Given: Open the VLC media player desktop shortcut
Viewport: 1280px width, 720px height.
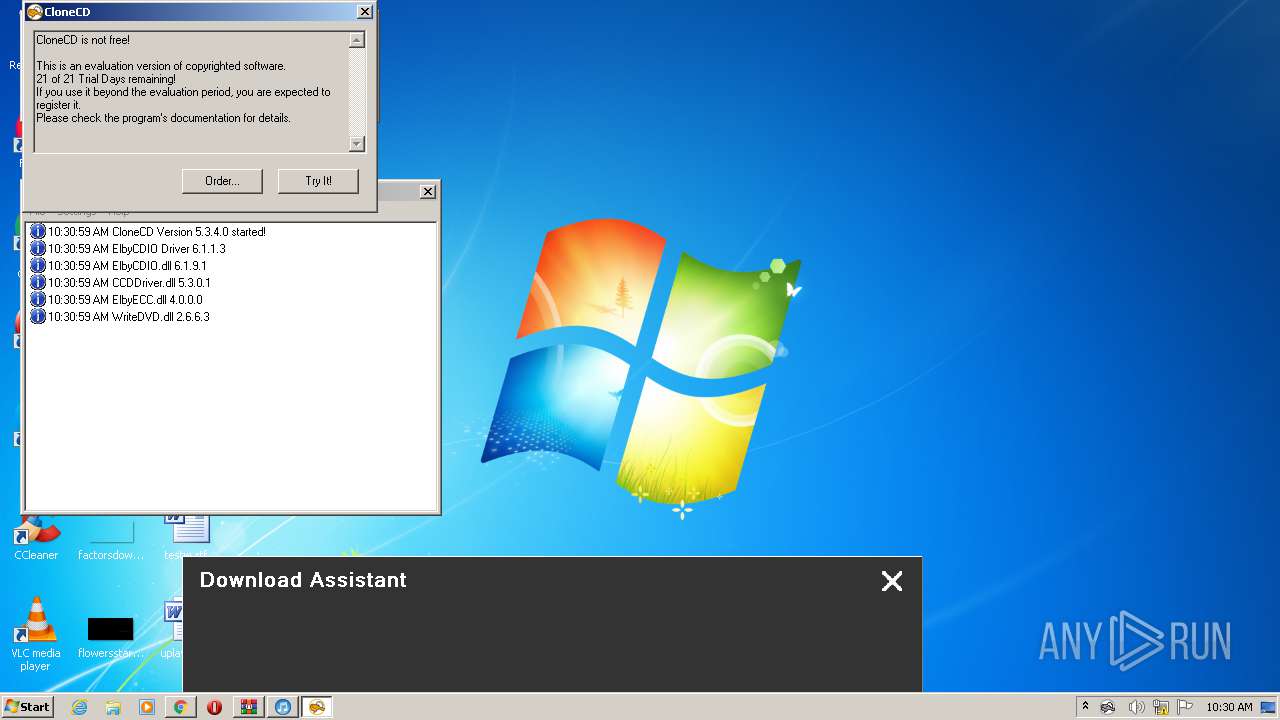Looking at the screenshot, I should click(36, 634).
